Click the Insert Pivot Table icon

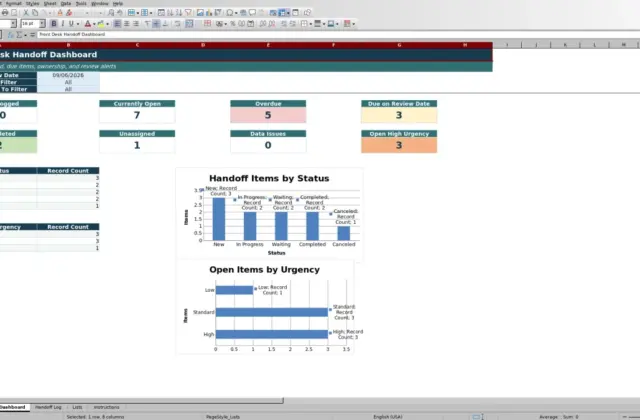(x=218, y=13)
